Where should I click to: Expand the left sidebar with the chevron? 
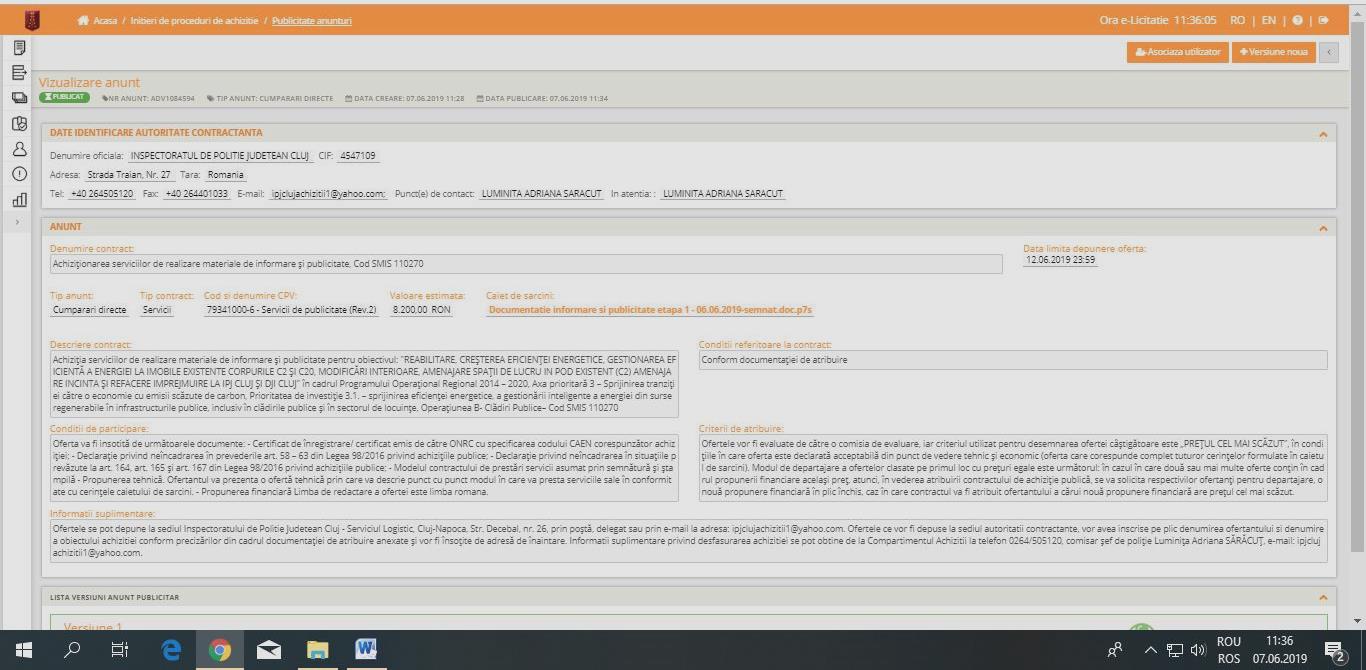click(x=18, y=222)
